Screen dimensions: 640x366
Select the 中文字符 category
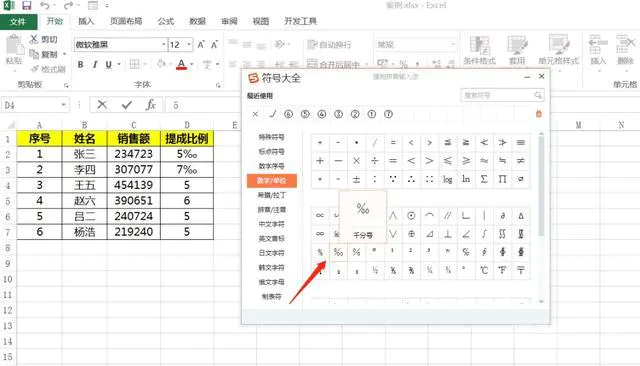click(x=271, y=224)
